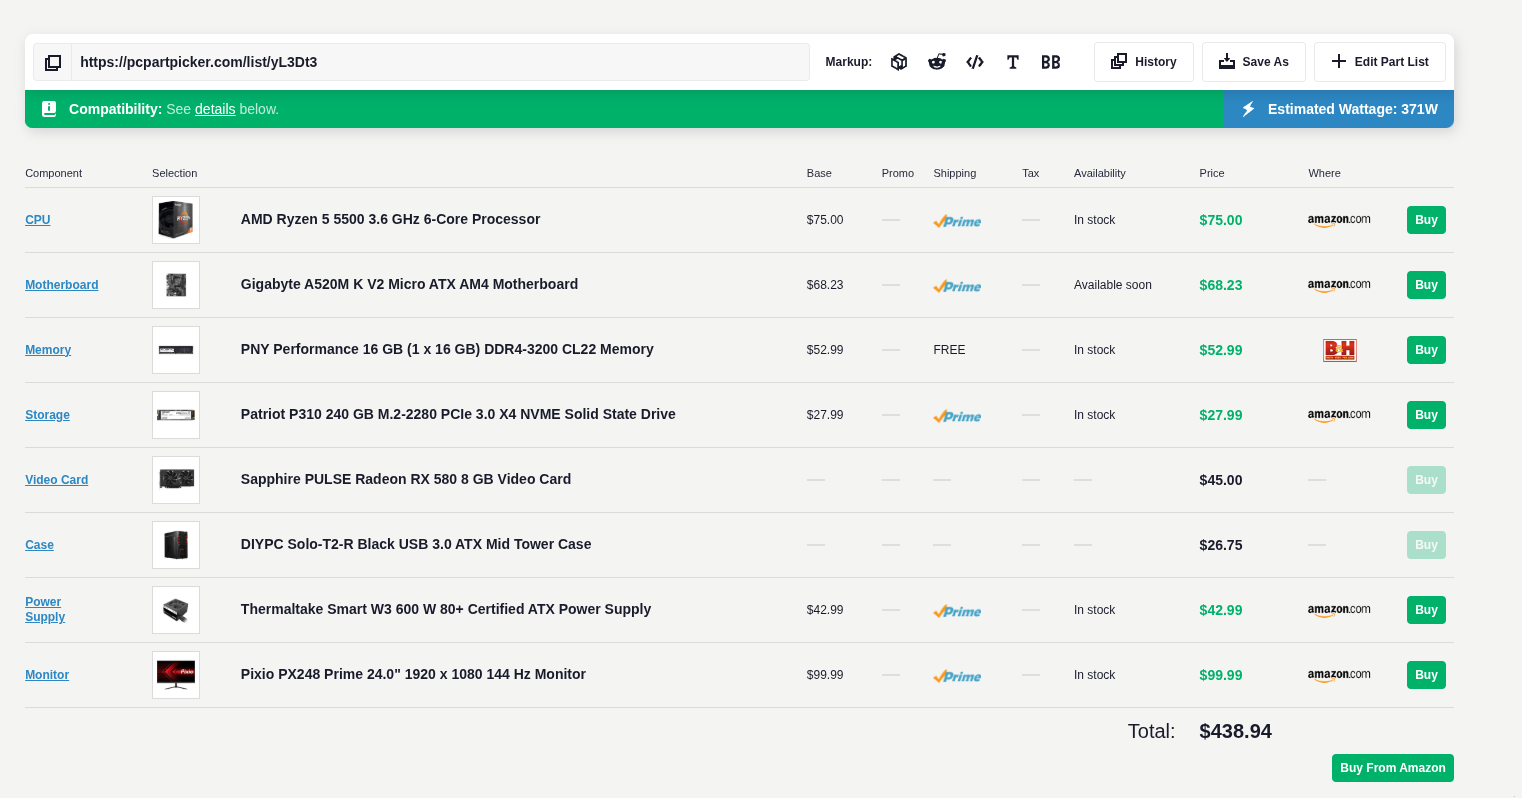Open the compatibility details link
1522x798 pixels.
215,109
